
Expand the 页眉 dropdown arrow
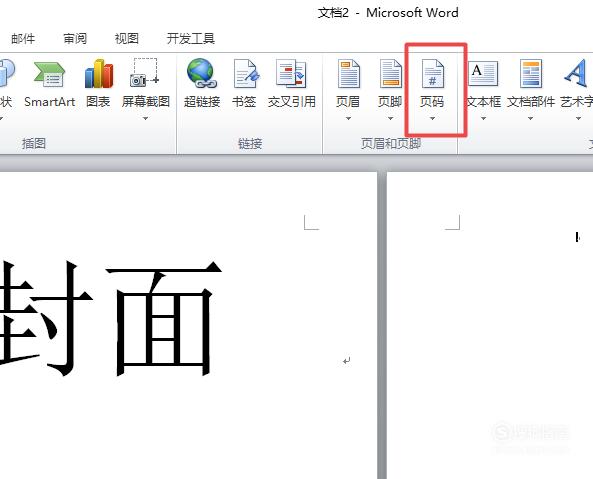pyautogui.click(x=348, y=119)
